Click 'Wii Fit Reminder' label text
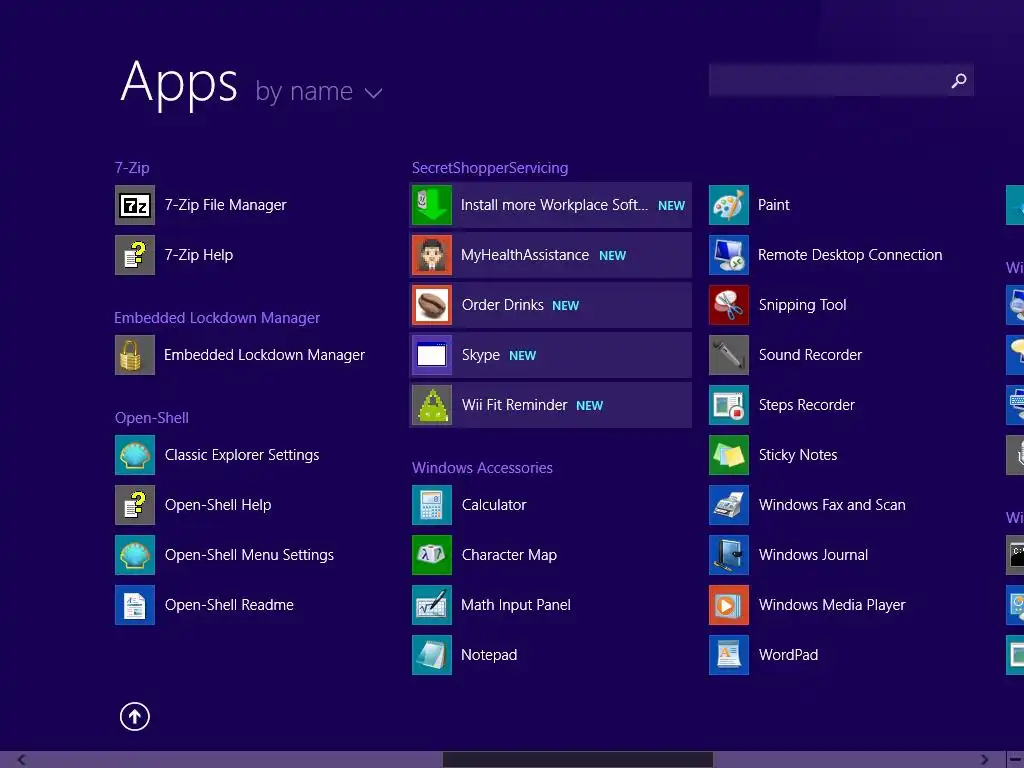The height and width of the screenshot is (768, 1024). pos(514,405)
